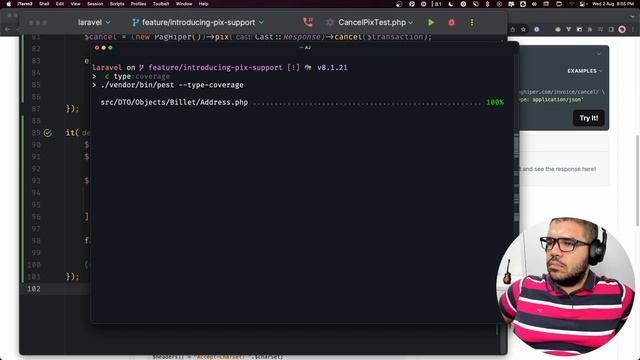Open the iTerm2 application menu
Viewport: 640px width, 360px height.
click(25, 4)
